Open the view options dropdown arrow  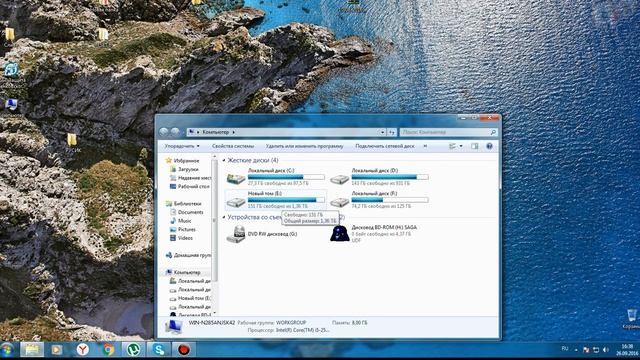click(x=461, y=146)
